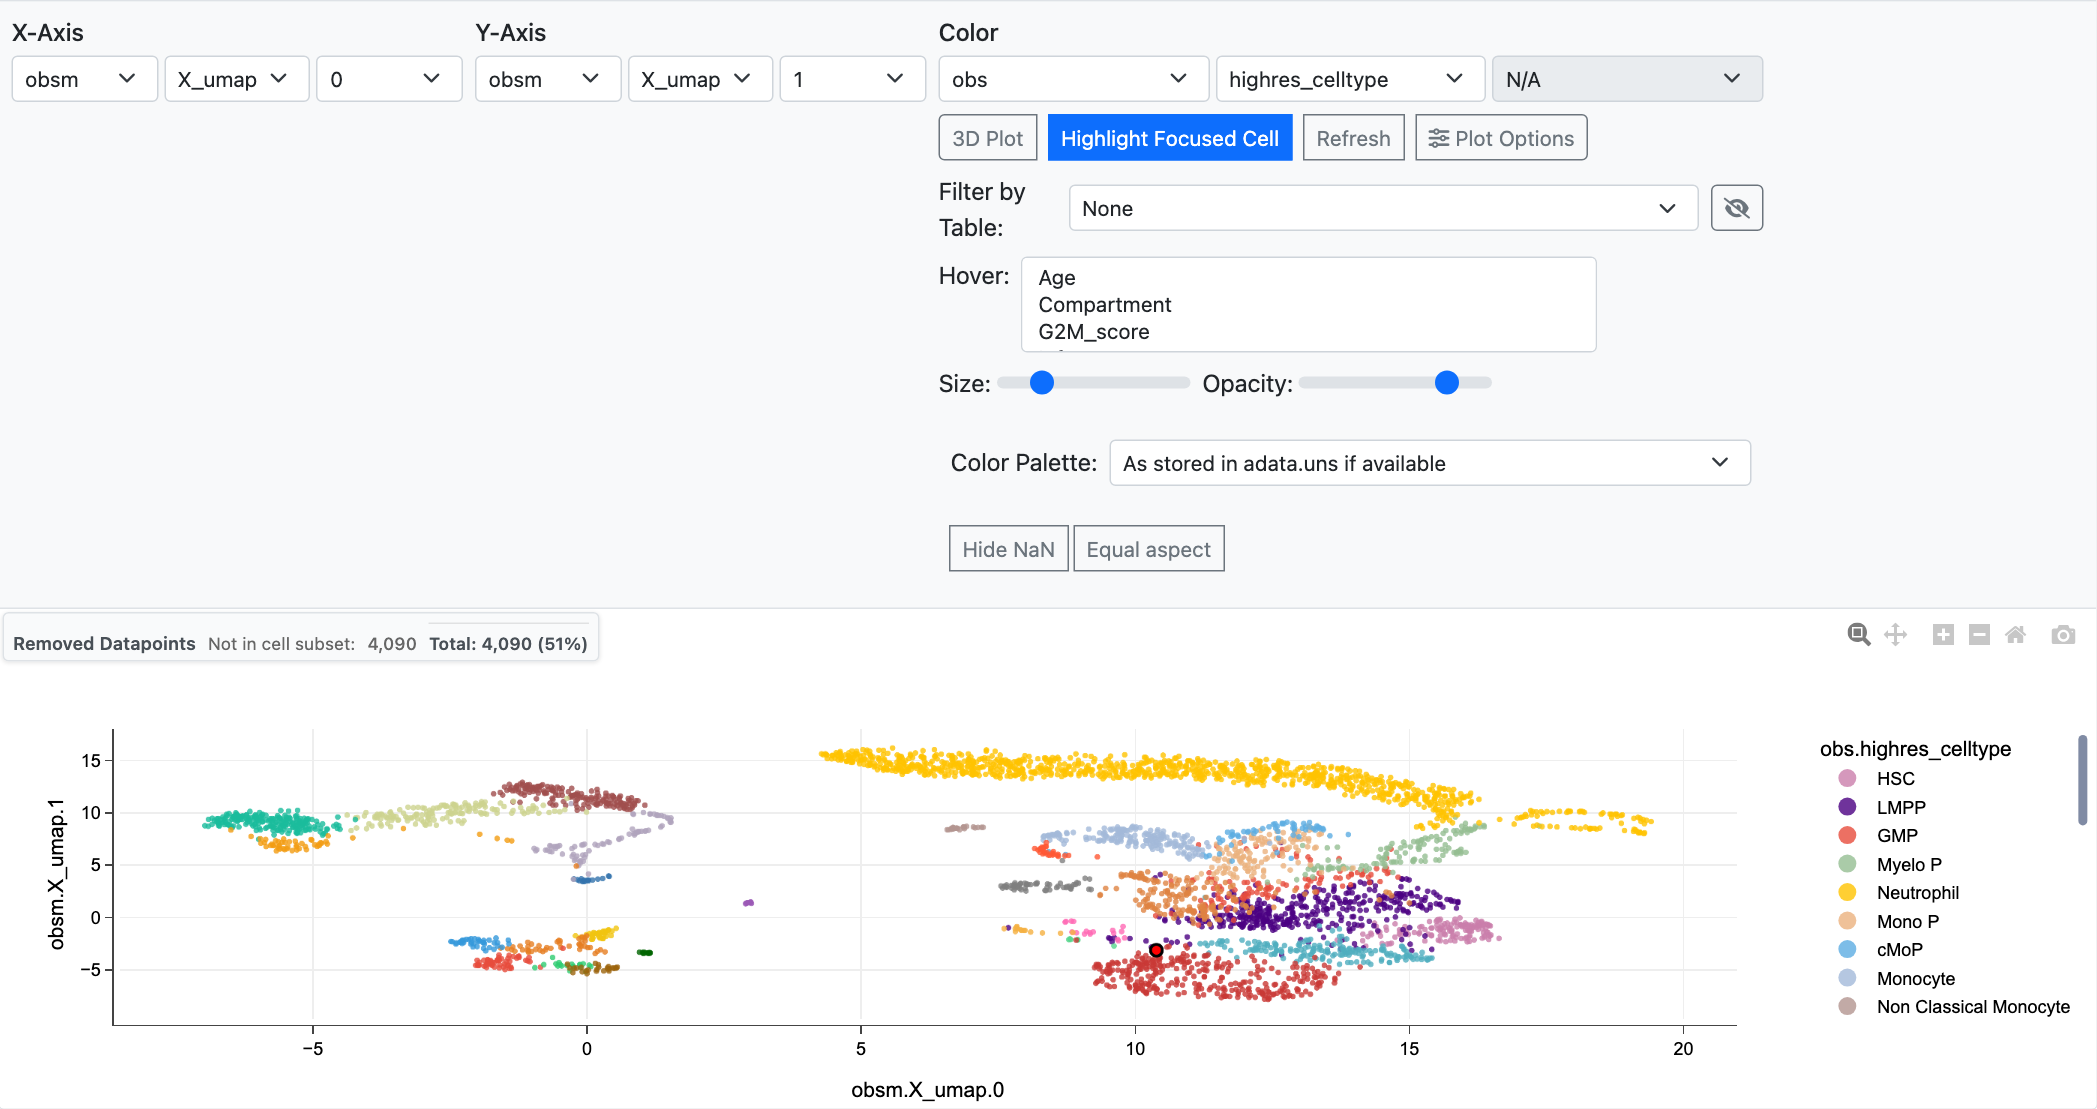Open Color obs source dropdown
This screenshot has height=1109, width=2097.
(x=1074, y=79)
